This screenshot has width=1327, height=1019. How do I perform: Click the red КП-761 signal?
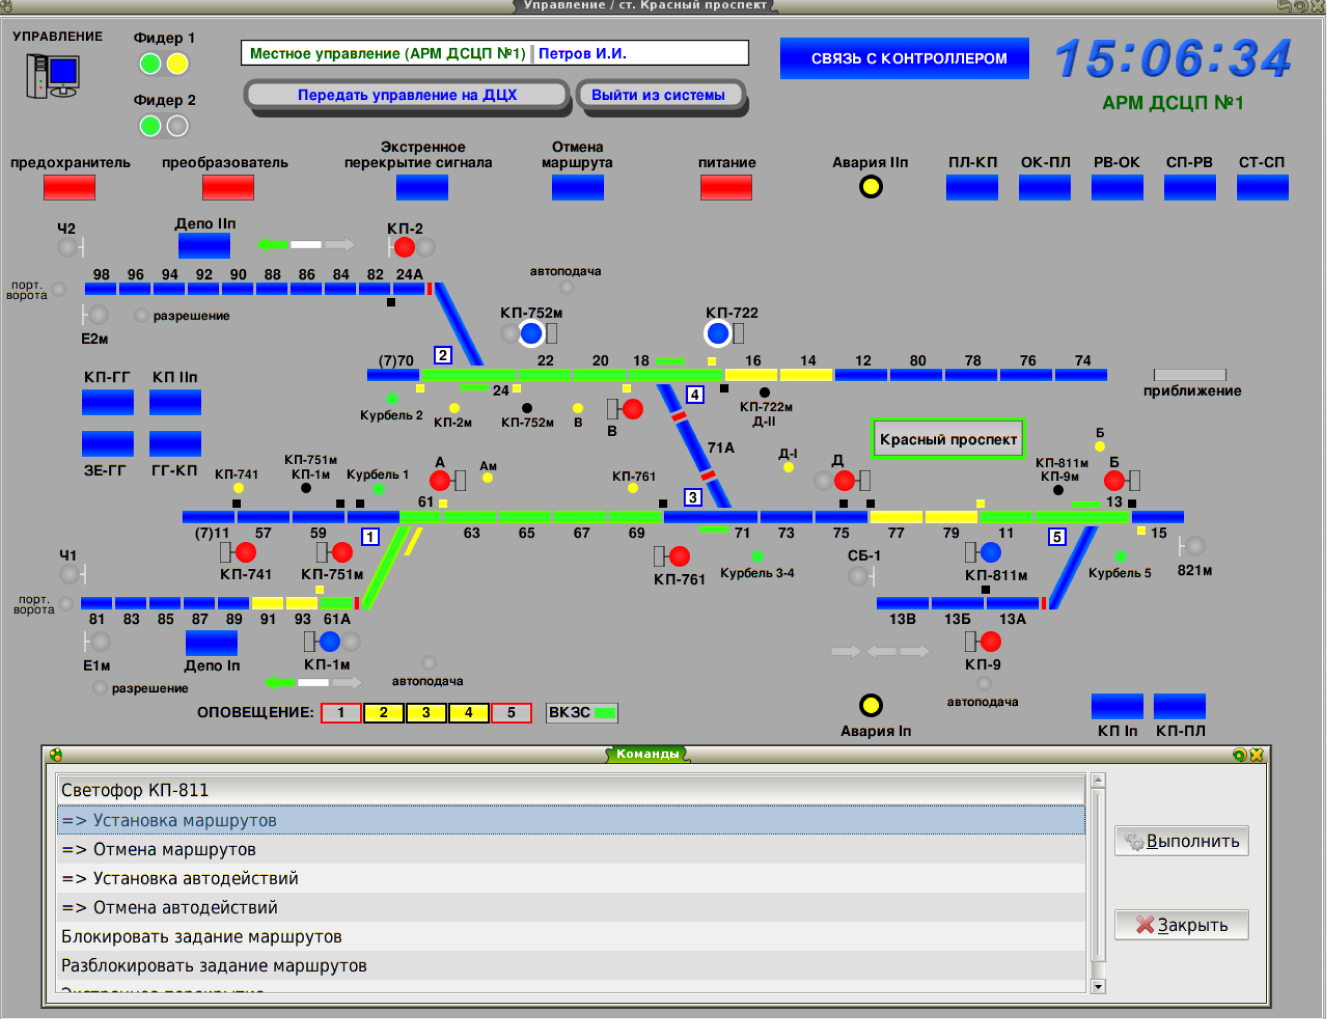pos(679,556)
